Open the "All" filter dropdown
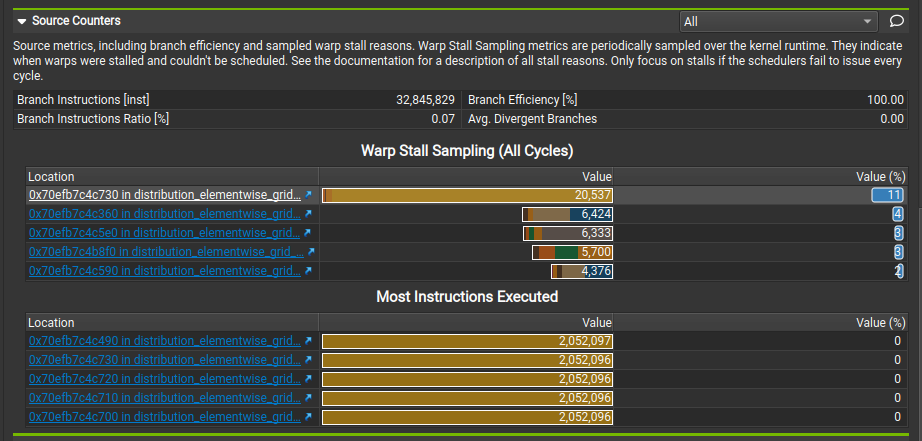Screen dimensions: 922x441 click(x=777, y=21)
